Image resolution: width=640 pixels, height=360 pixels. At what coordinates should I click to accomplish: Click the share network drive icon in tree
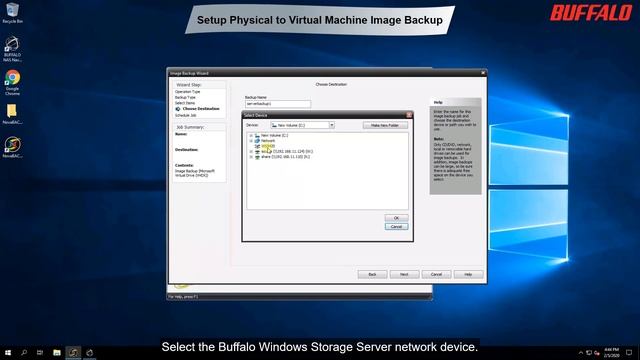[257, 157]
